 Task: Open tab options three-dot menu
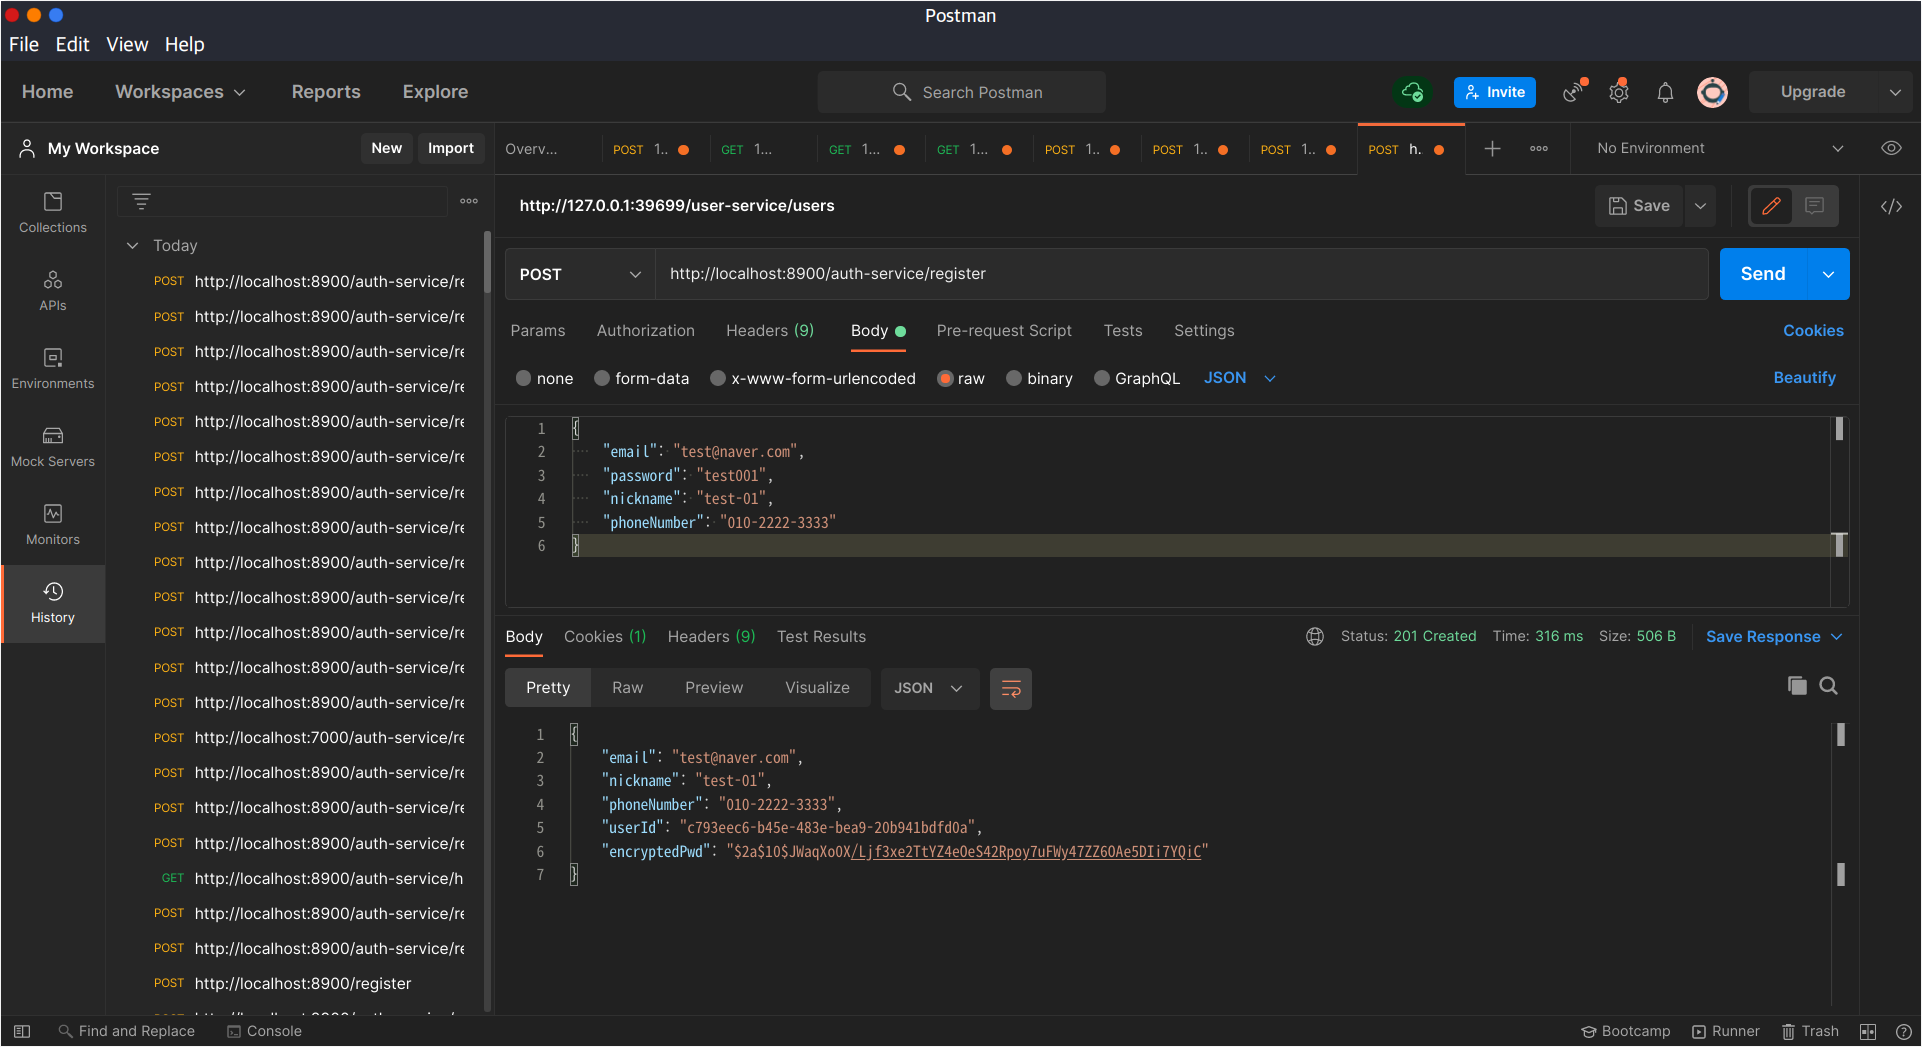coord(1539,149)
